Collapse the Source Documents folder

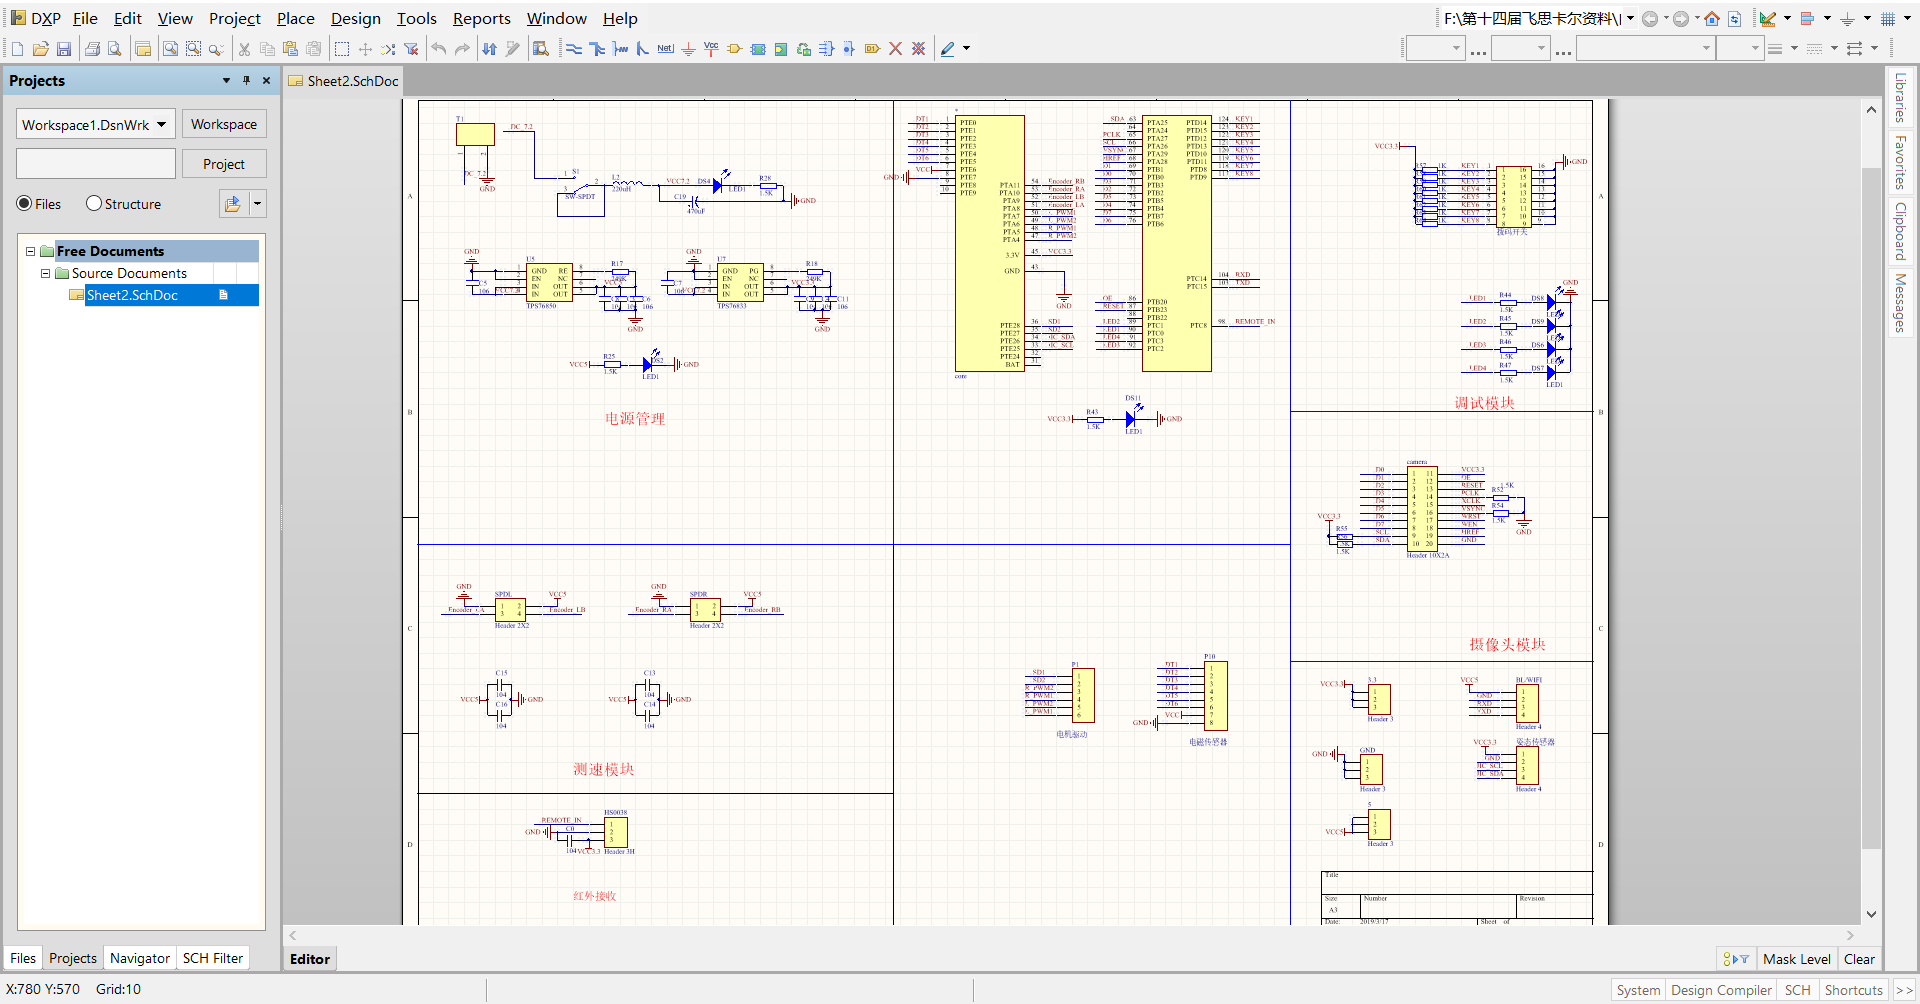click(x=45, y=273)
